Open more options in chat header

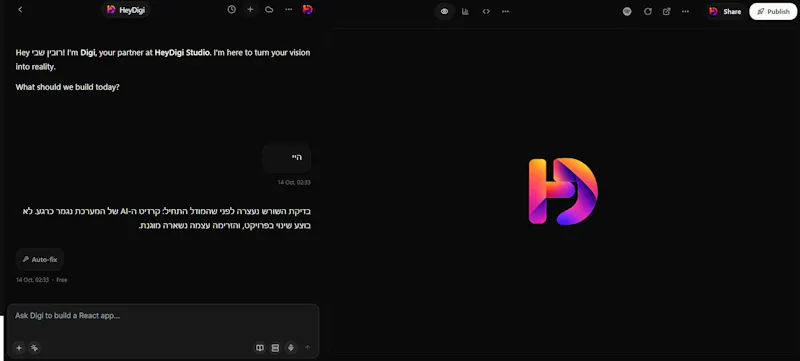click(x=289, y=10)
